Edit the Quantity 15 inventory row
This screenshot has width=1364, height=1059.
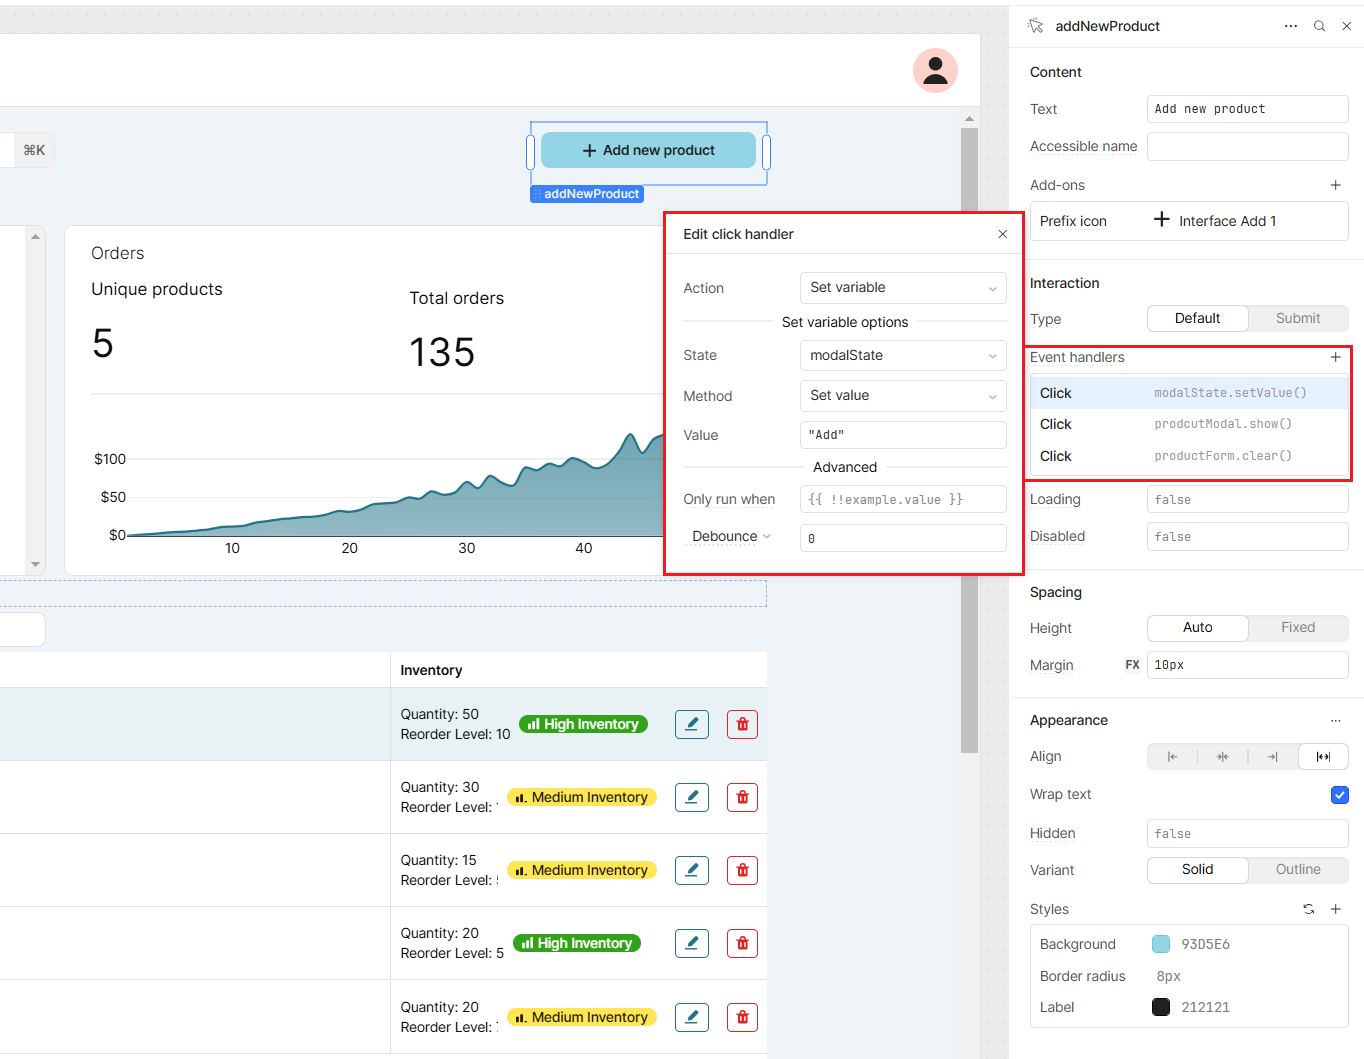coord(692,870)
